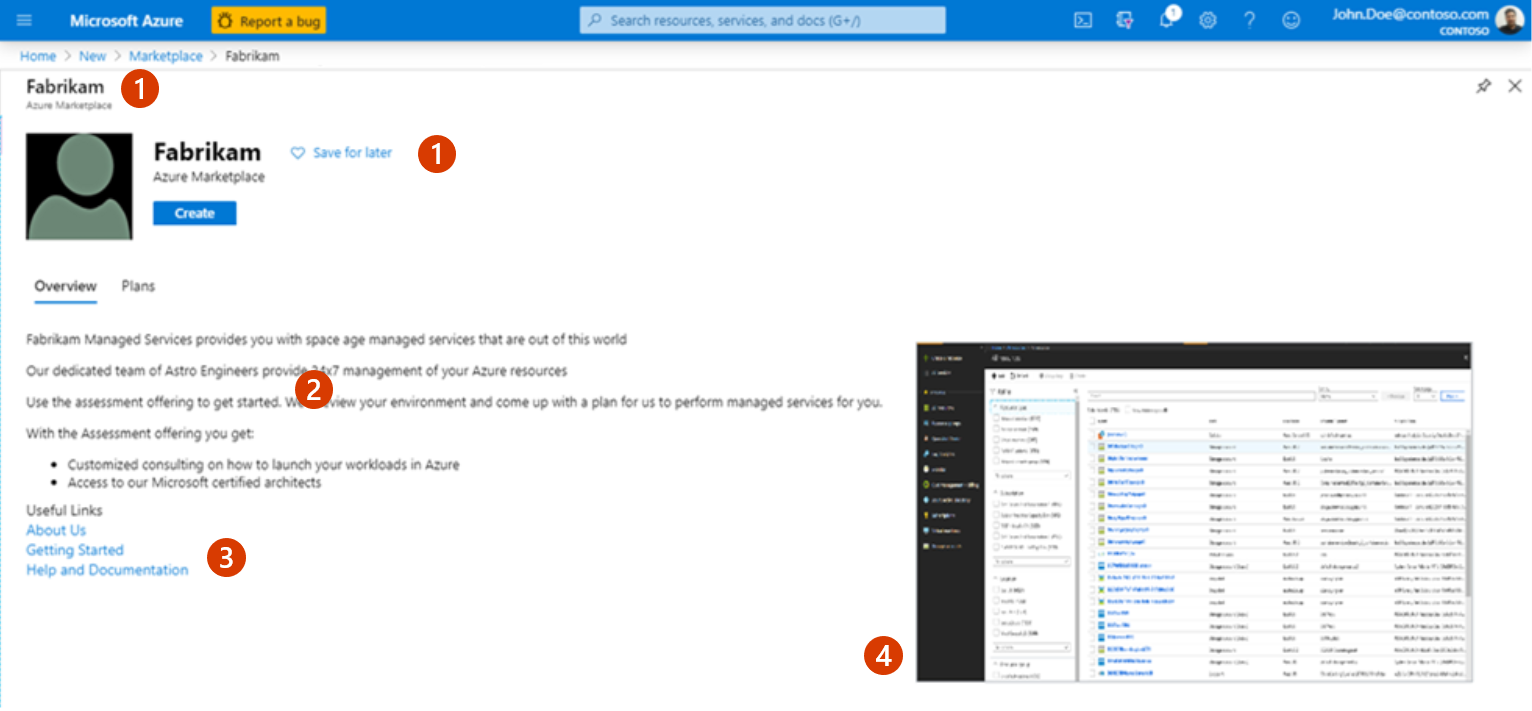This screenshot has width=1532, height=711.
Task: Click the Create button
Action: (194, 213)
